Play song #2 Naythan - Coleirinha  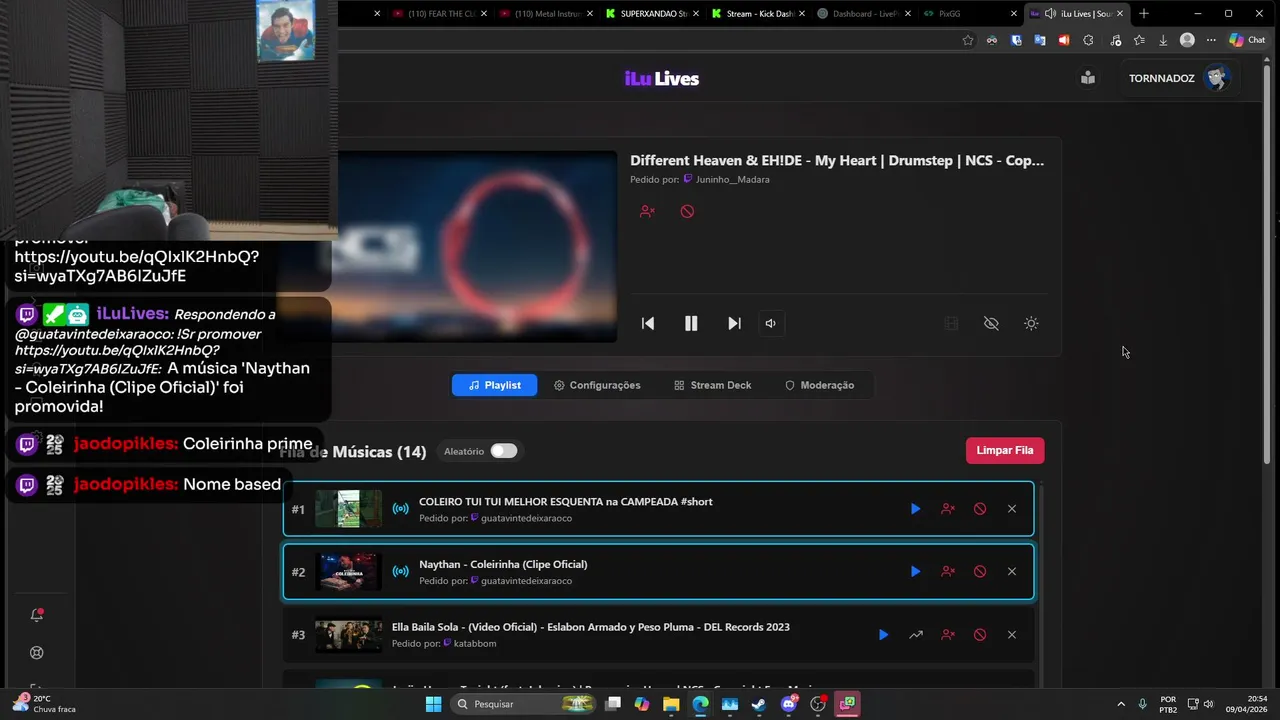(915, 572)
